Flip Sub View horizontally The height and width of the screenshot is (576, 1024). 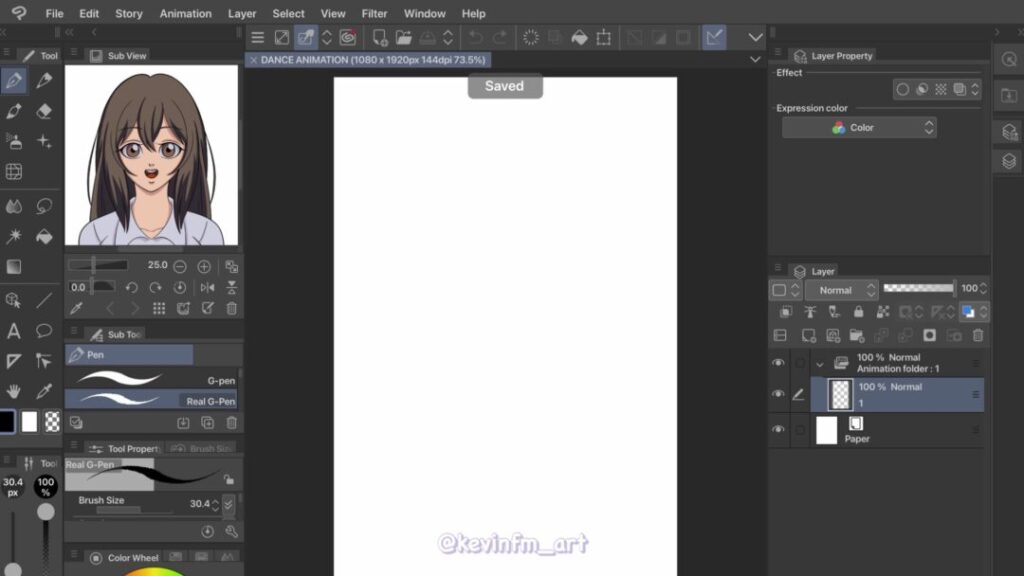coord(208,287)
